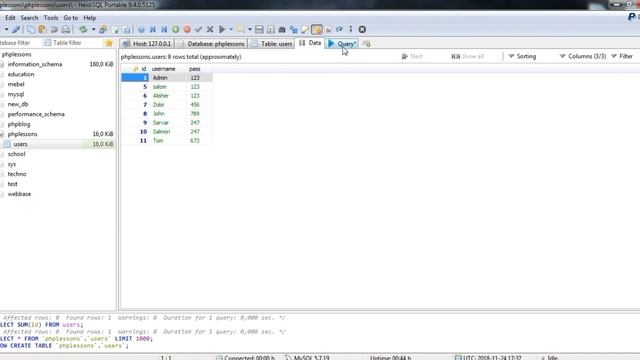Post changes with the checkmark icon

(198, 29)
